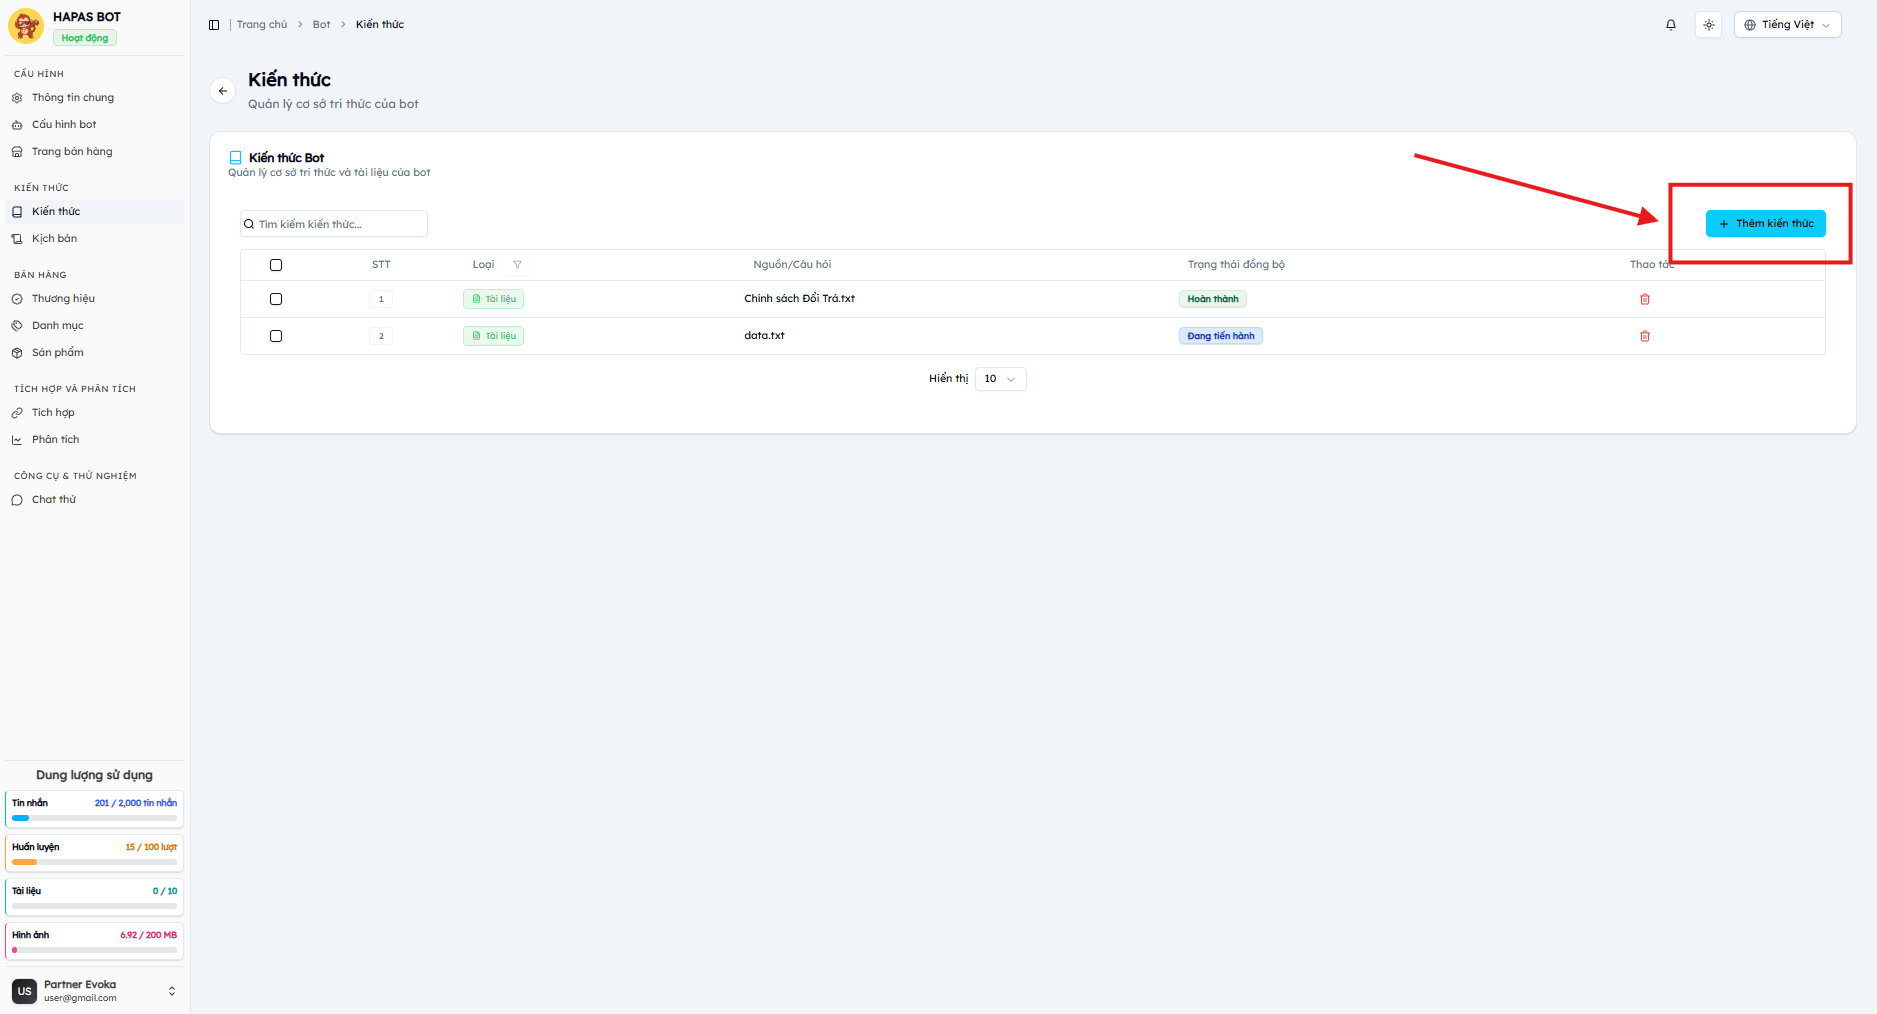Click Trạng thái đồng bộ column header
This screenshot has height=1014, width=1877.
pyautogui.click(x=1236, y=265)
